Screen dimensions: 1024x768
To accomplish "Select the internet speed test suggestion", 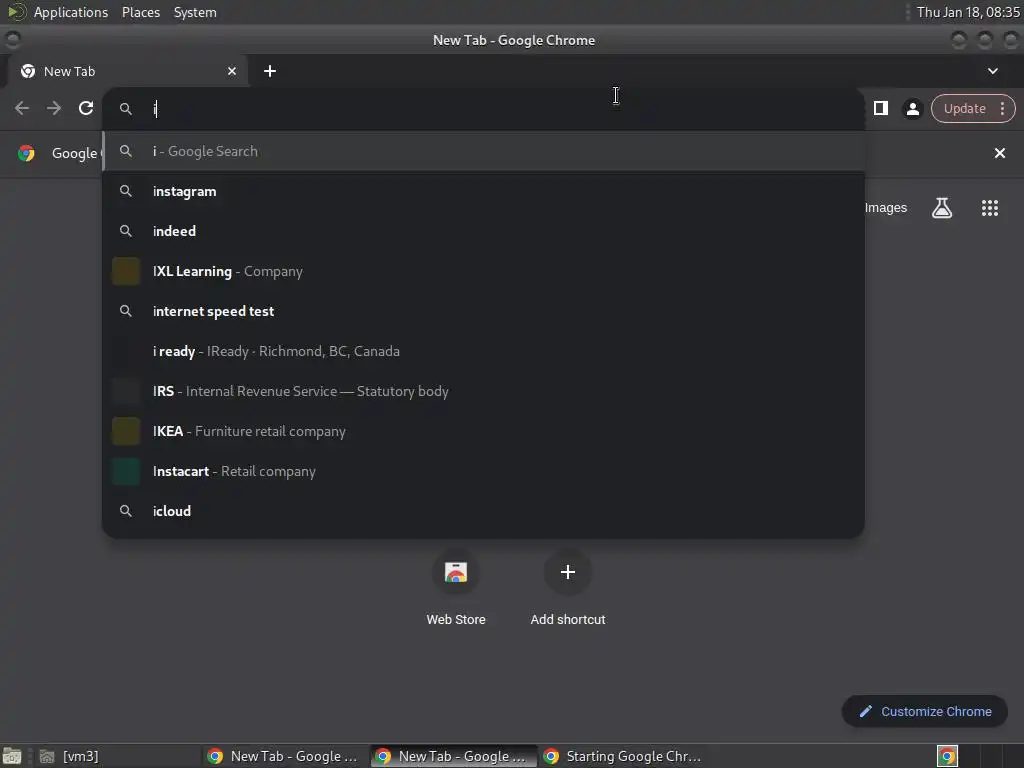I will (484, 312).
